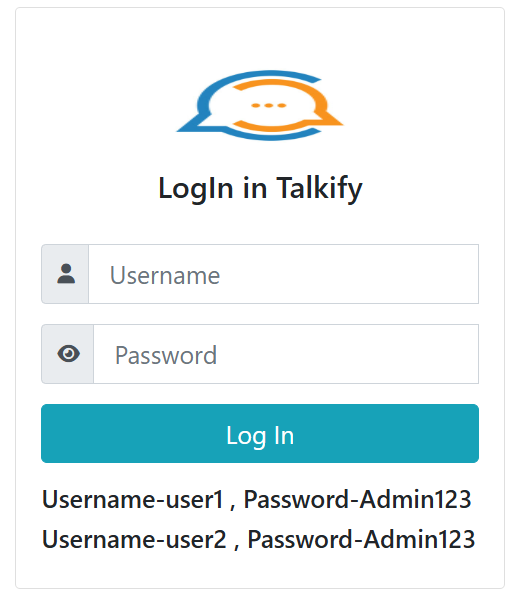Click "Username-user2" text below the button
Image resolution: width=511 pixels, height=602 pixels.
134,539
